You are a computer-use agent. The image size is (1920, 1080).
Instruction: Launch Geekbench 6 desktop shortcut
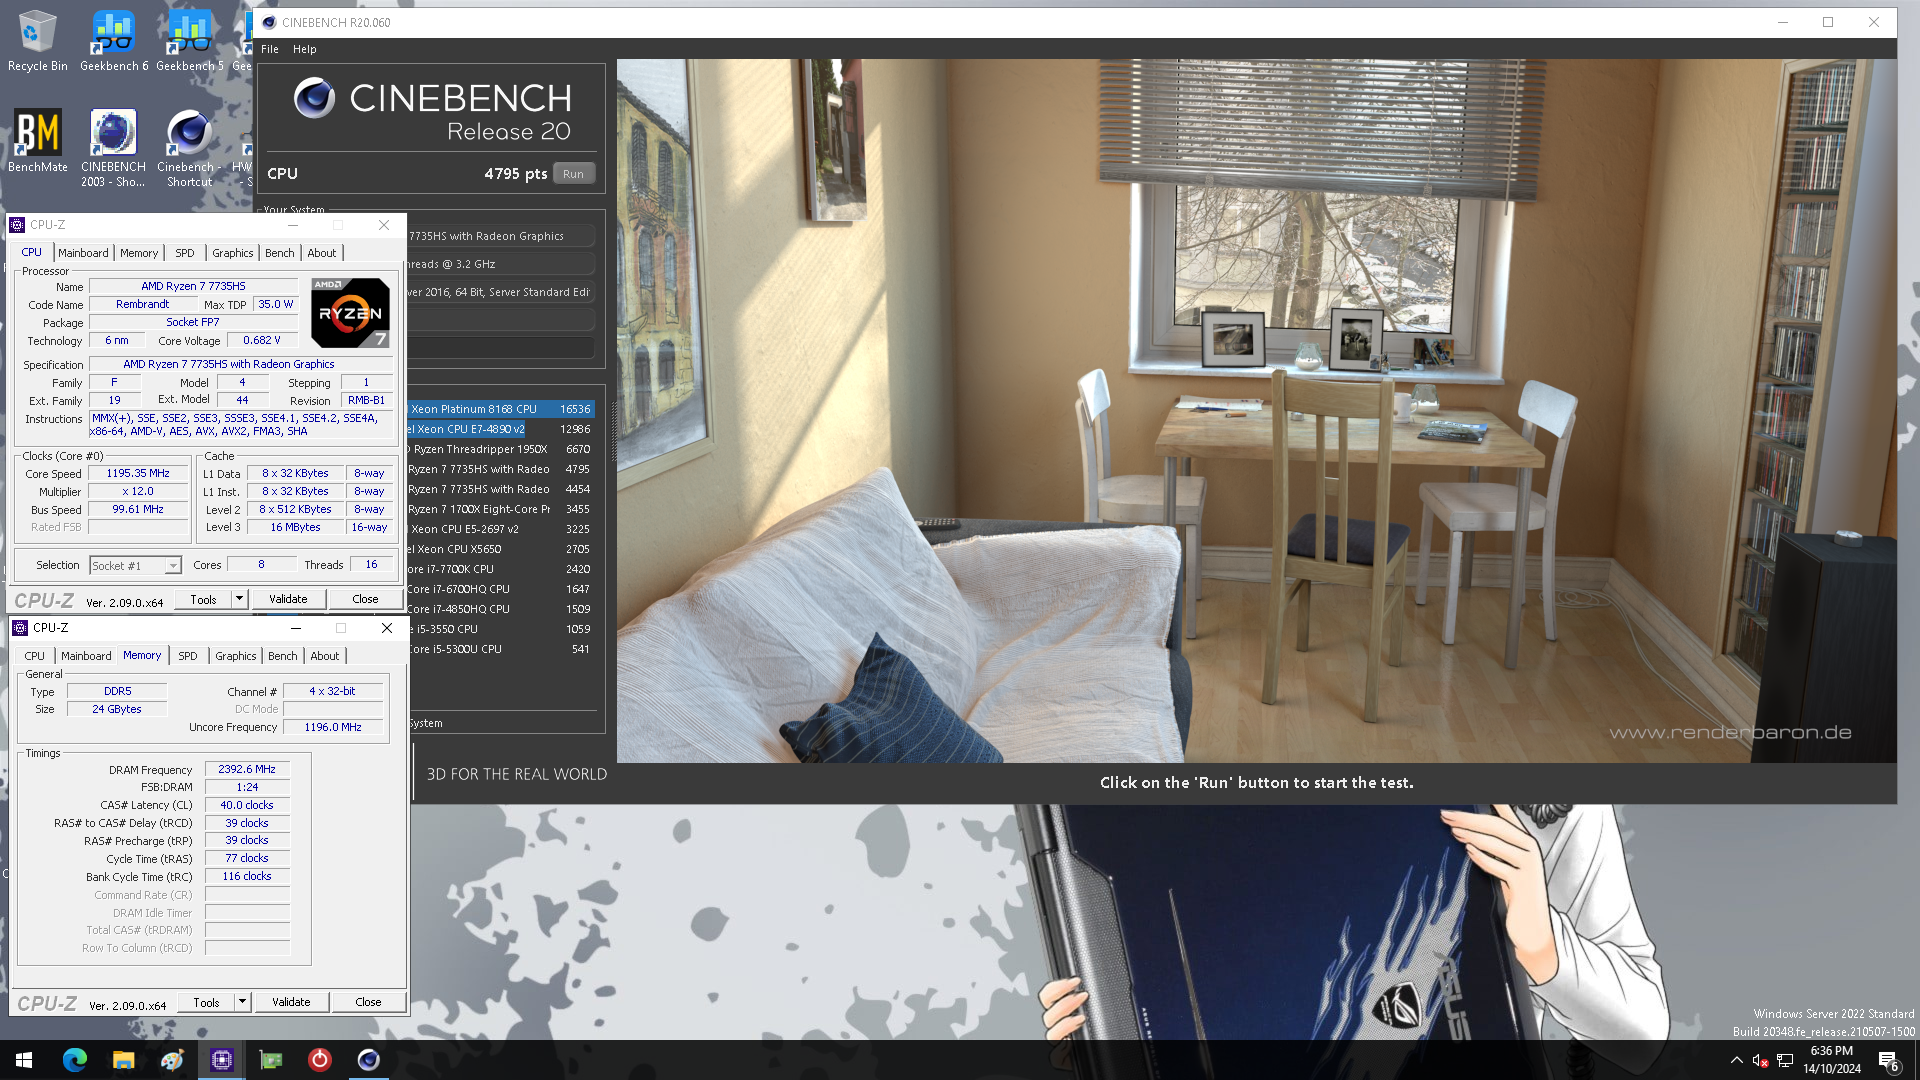point(114,41)
